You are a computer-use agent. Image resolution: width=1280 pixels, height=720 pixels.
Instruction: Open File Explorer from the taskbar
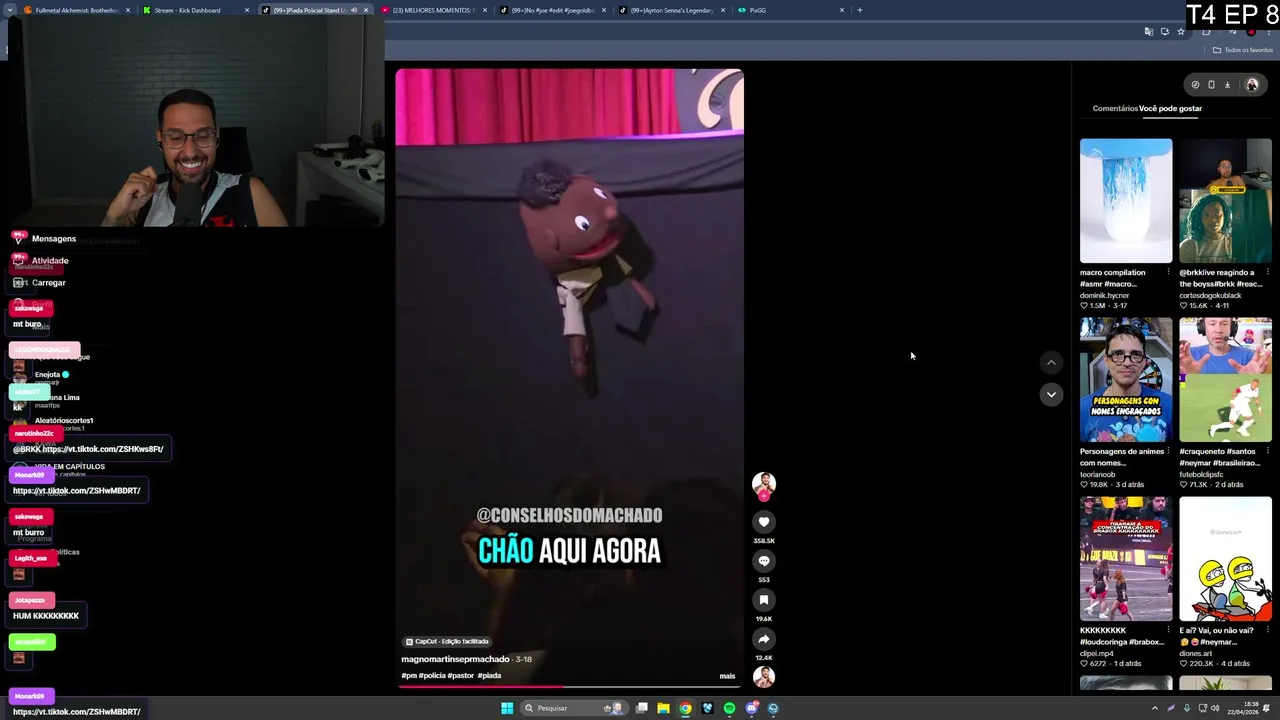pyautogui.click(x=663, y=708)
